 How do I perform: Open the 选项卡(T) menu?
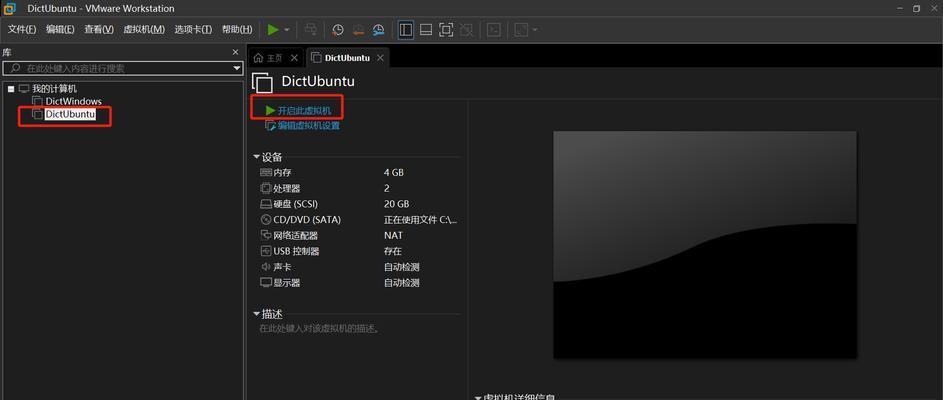point(193,29)
